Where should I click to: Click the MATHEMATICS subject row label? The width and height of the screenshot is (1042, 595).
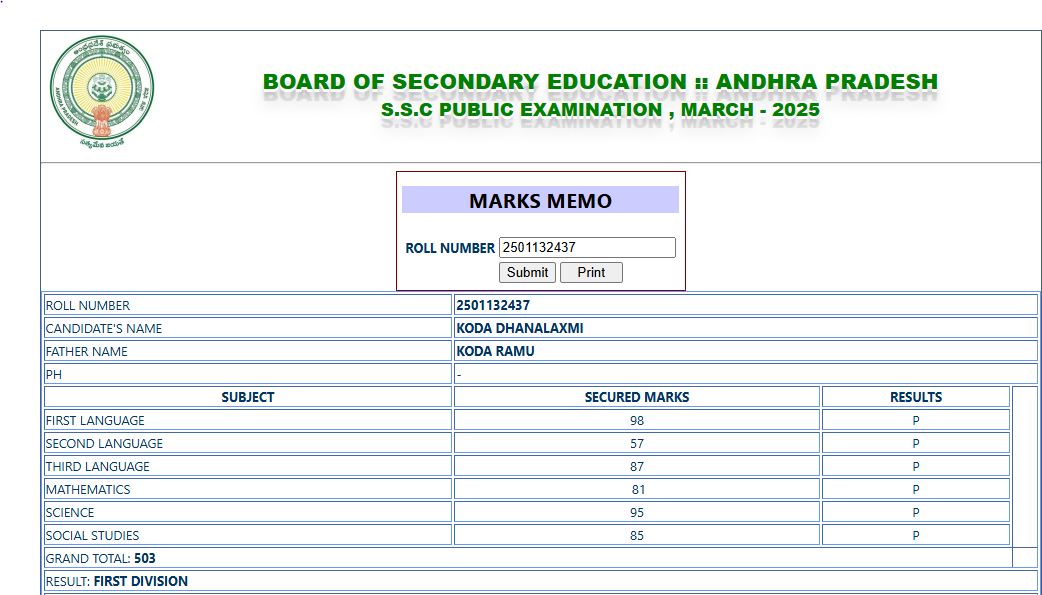coord(88,489)
